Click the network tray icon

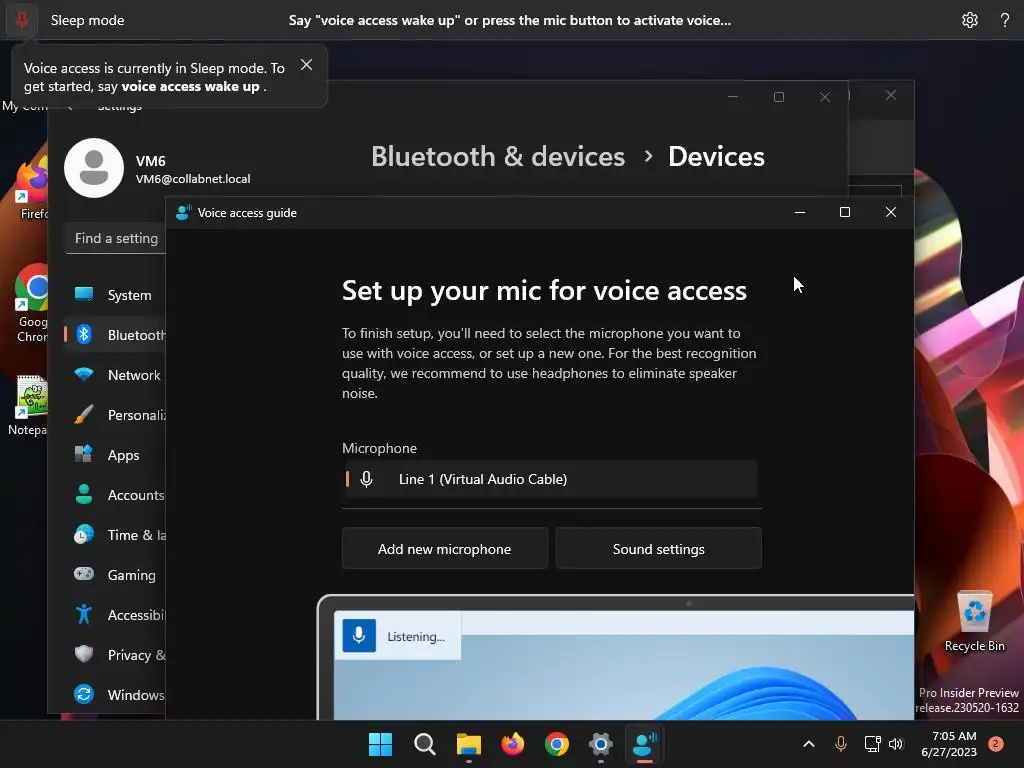(872, 744)
